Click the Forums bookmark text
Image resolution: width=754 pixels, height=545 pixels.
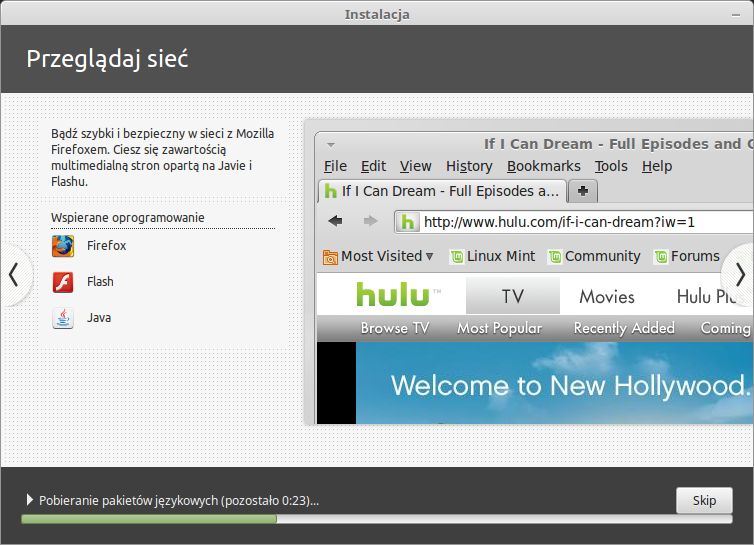tap(695, 256)
